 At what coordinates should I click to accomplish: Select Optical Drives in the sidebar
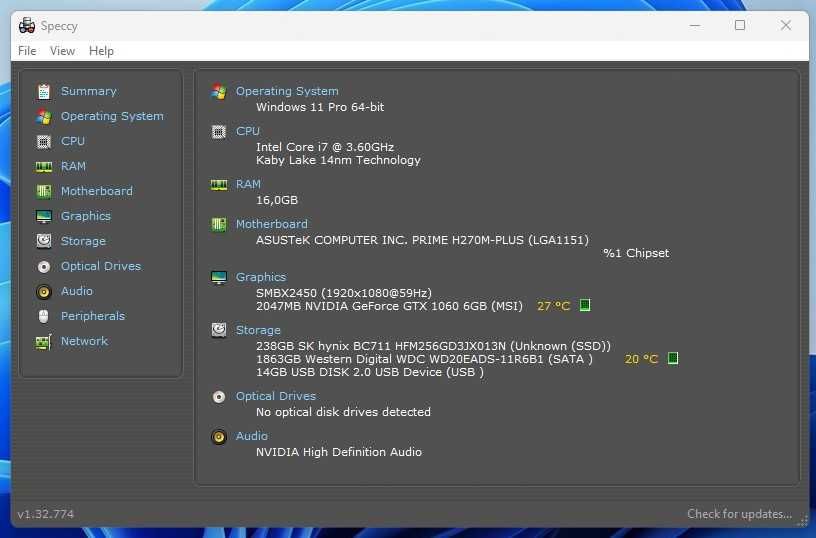(x=101, y=266)
